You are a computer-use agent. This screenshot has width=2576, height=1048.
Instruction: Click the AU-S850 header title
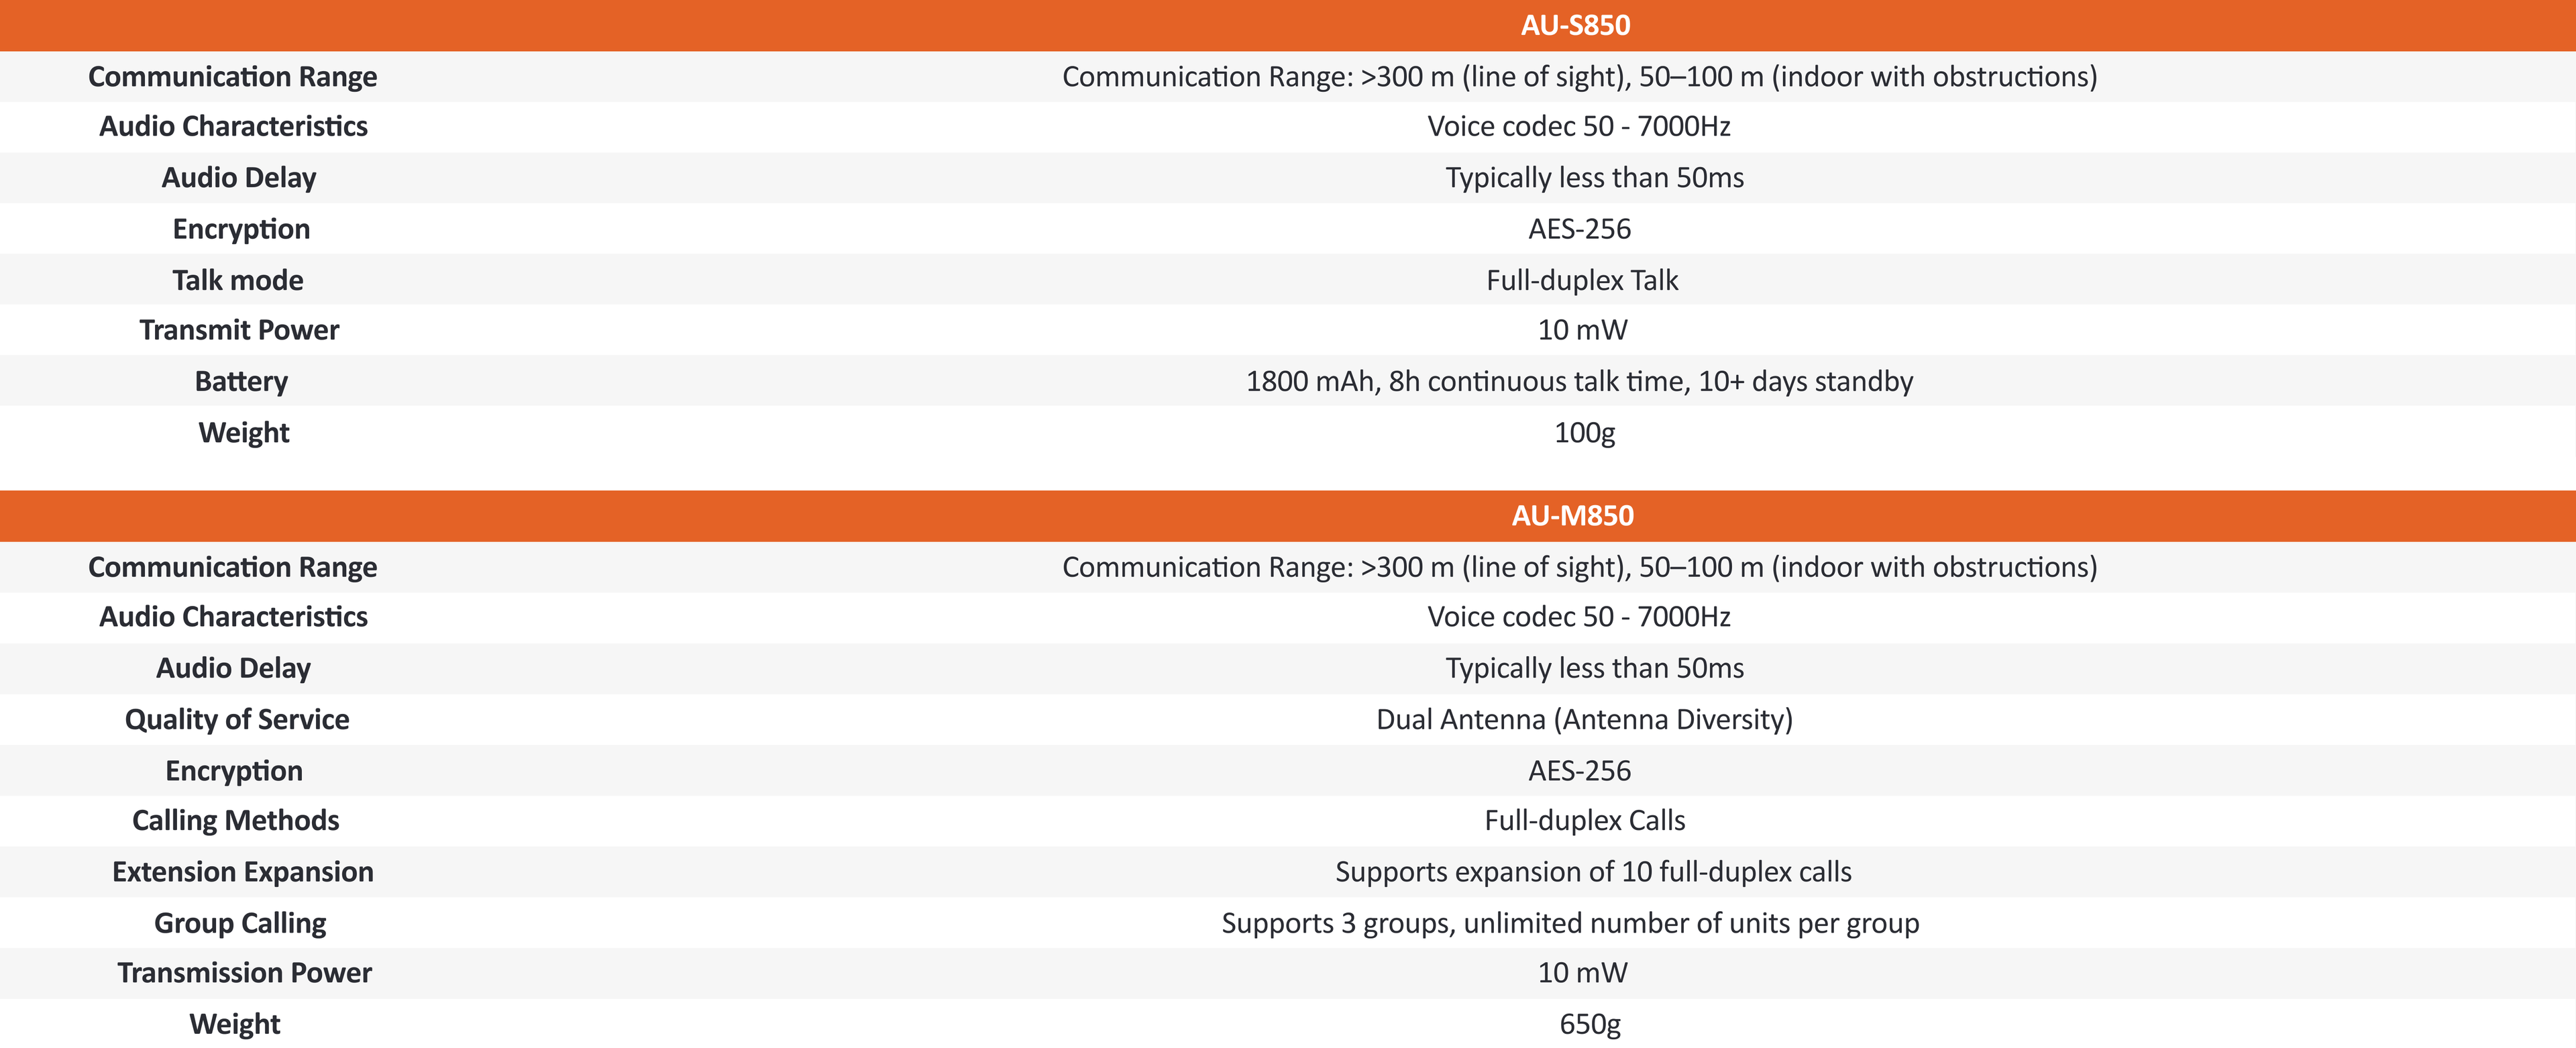click(1575, 25)
